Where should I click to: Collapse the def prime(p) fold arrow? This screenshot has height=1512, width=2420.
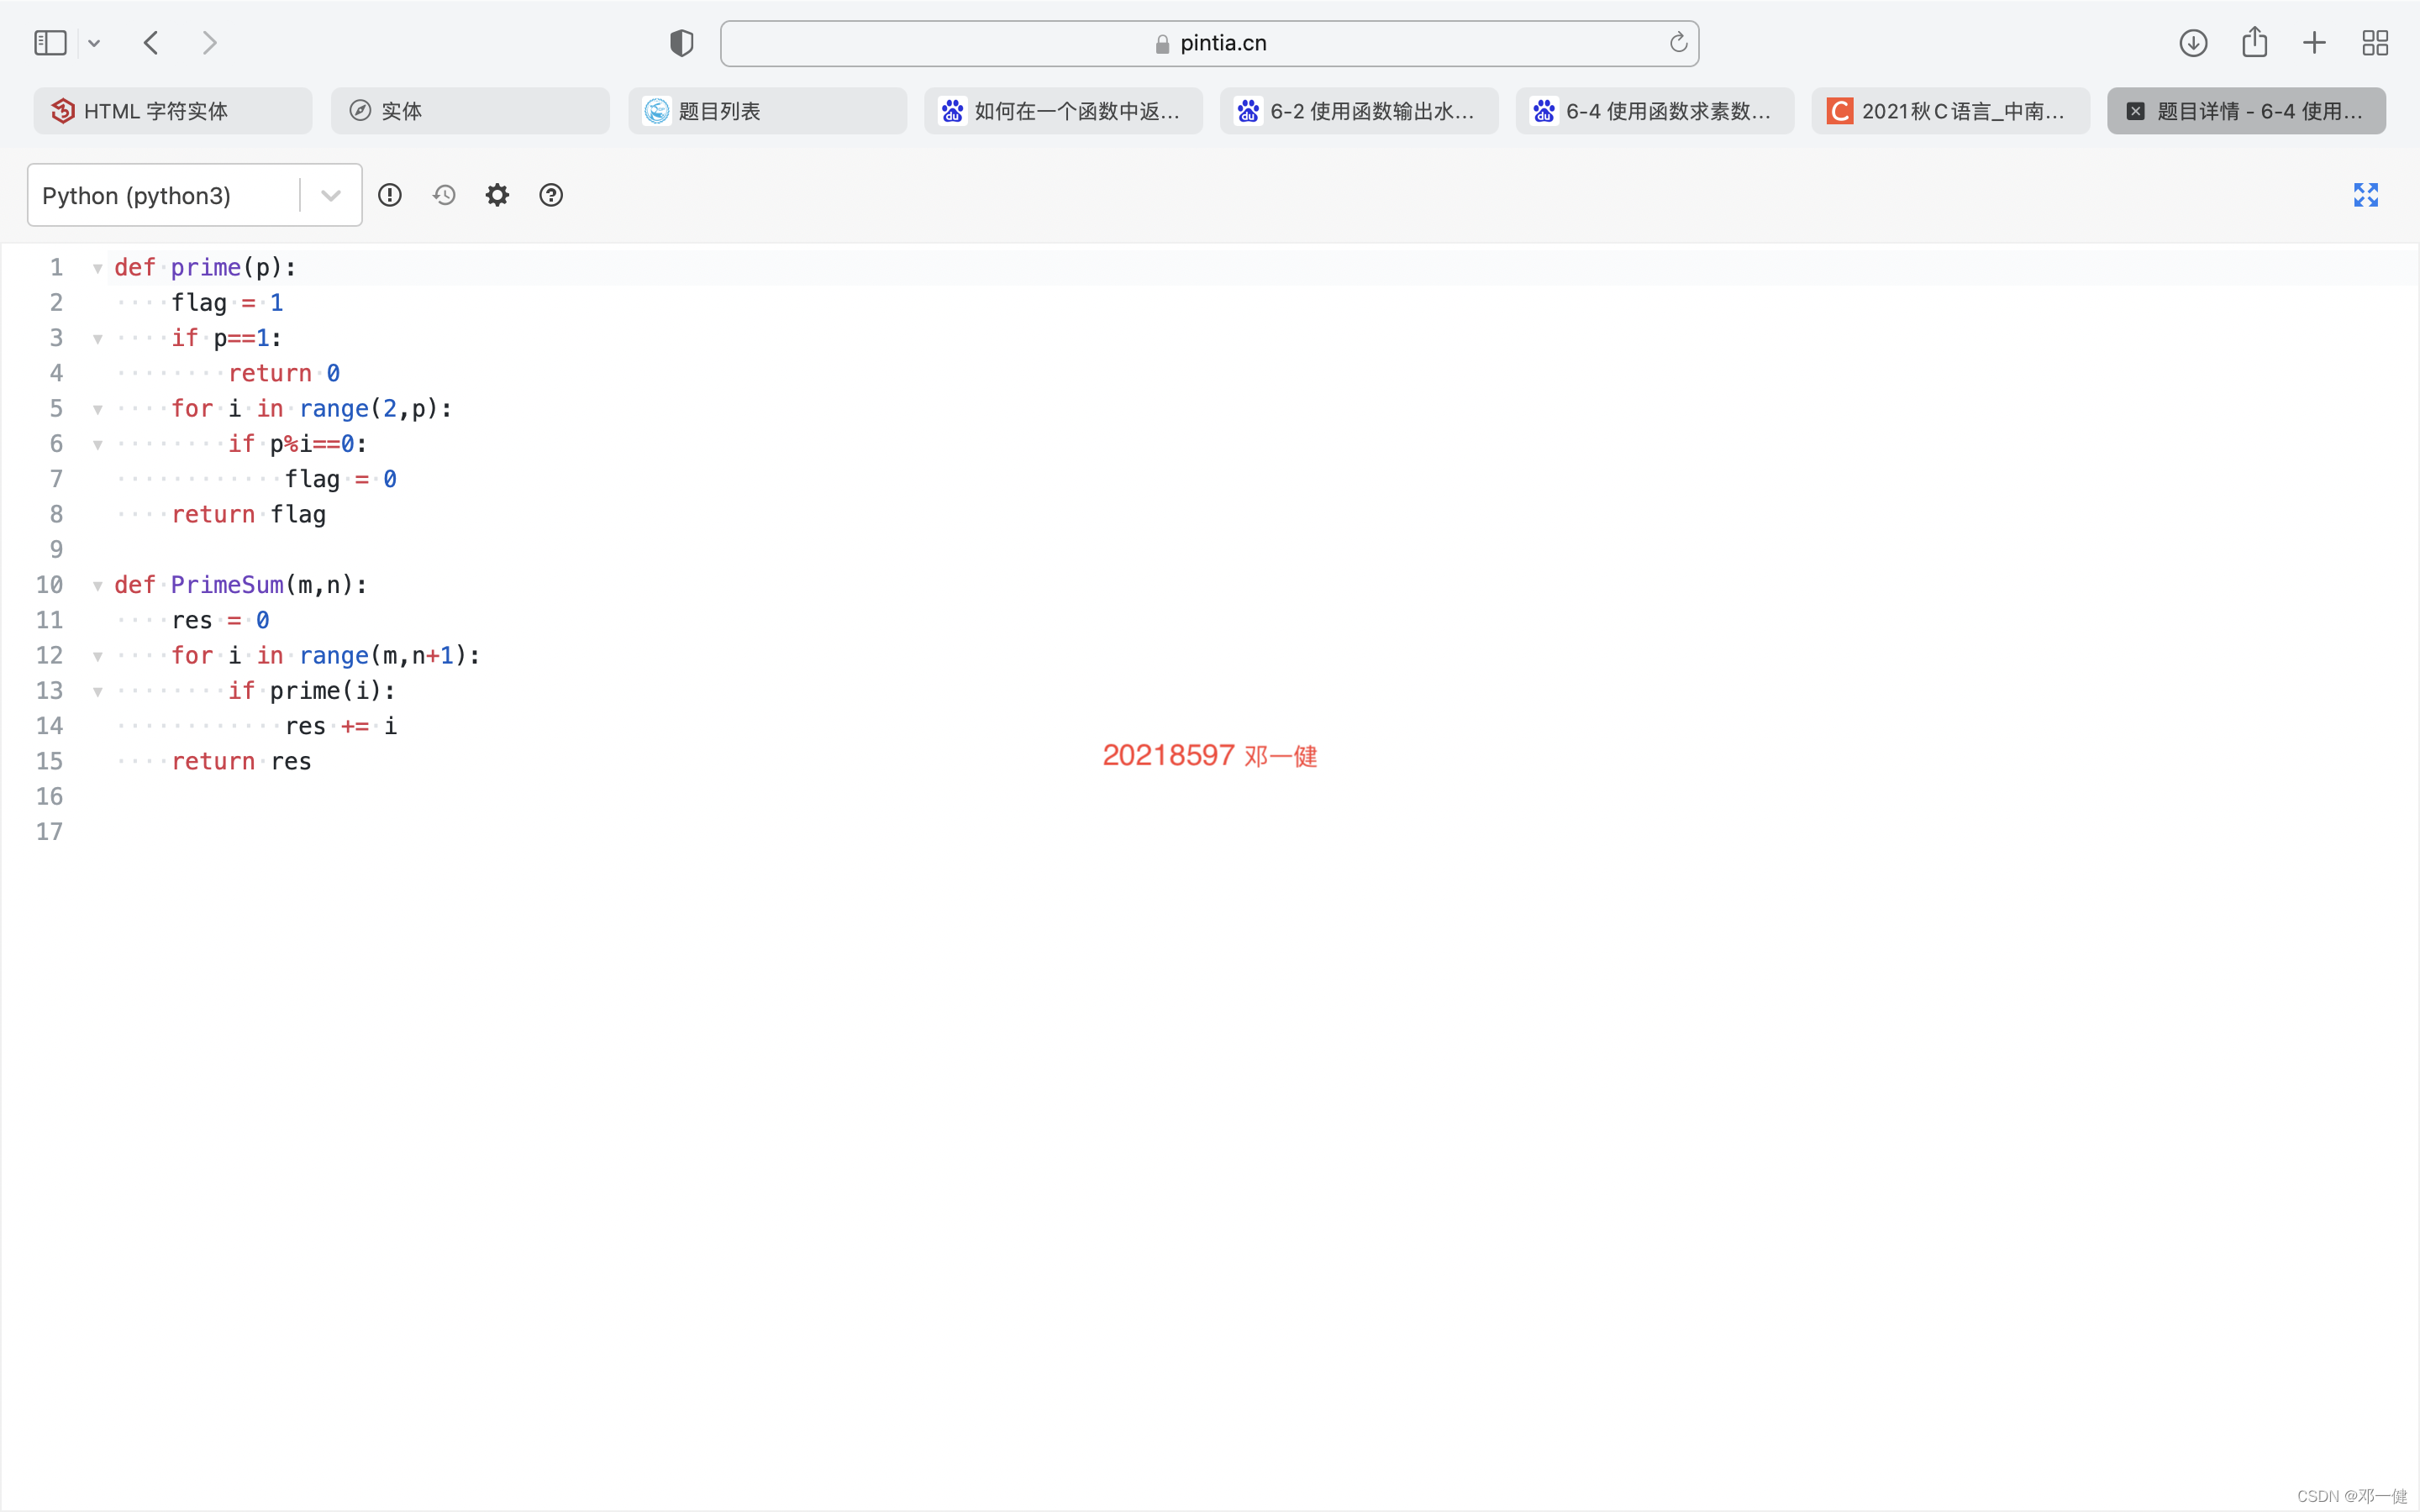(x=98, y=268)
